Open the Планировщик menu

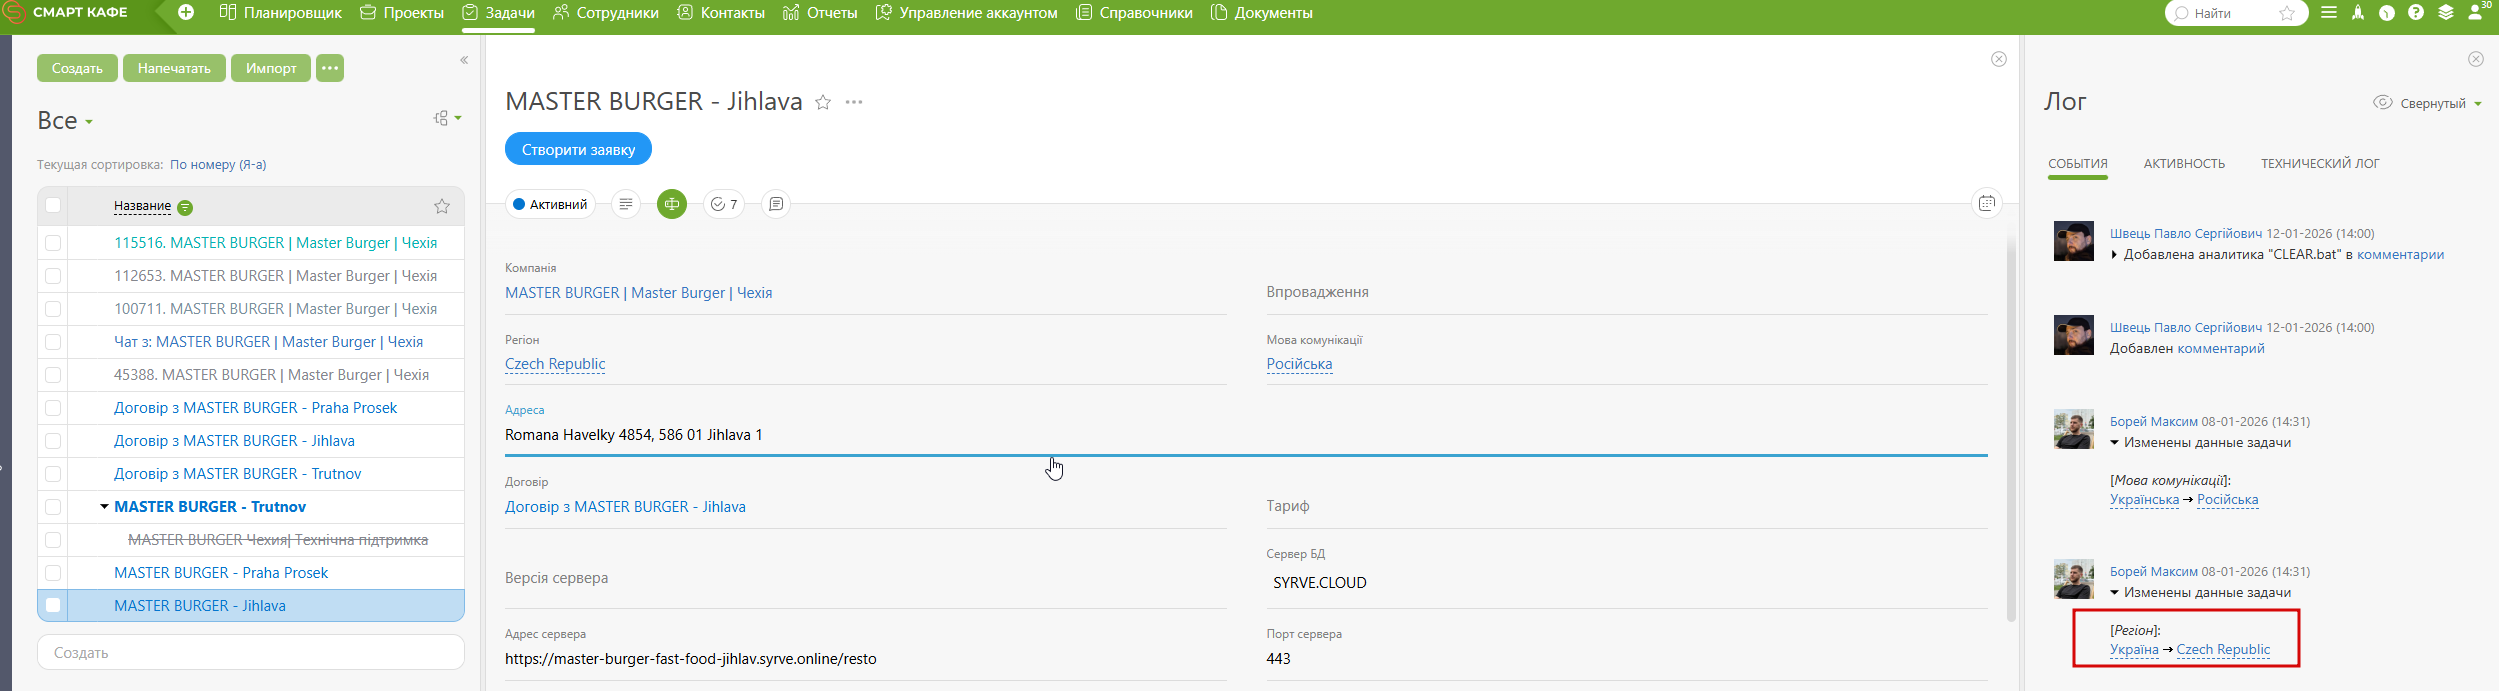pos(280,13)
